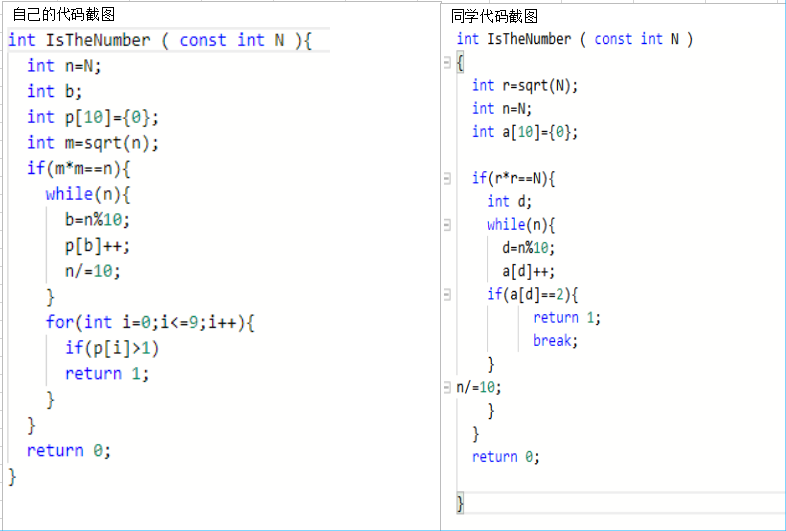Click the 自己的代码截图 heading
The height and width of the screenshot is (531, 786).
(x=64, y=15)
